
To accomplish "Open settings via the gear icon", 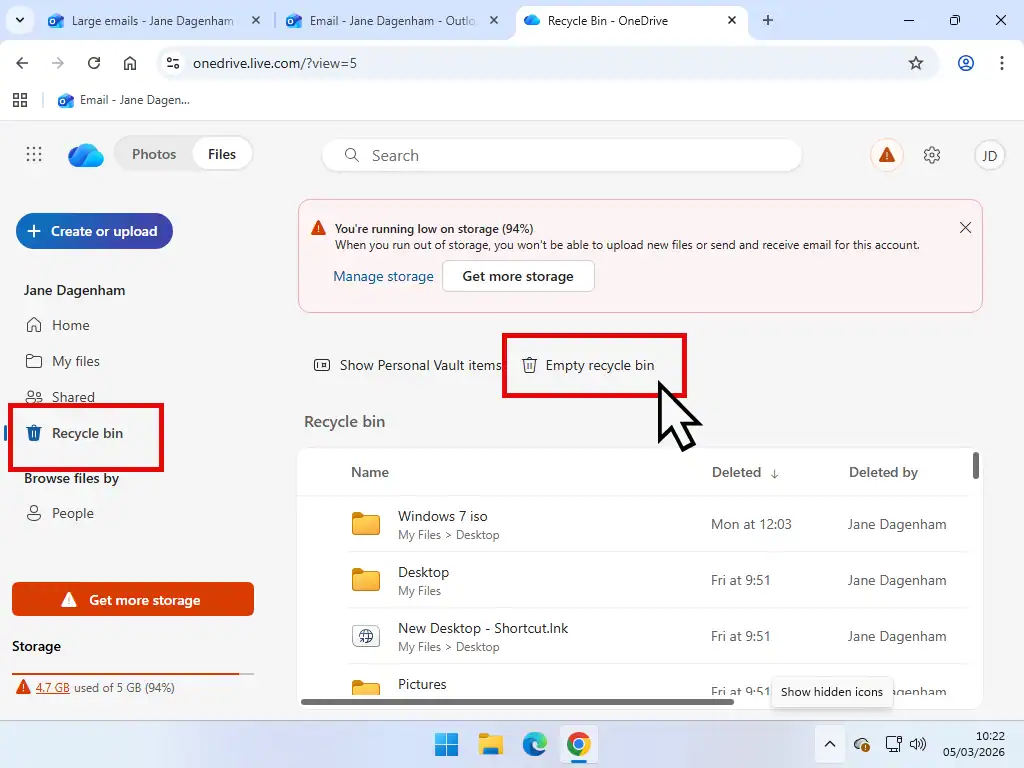I will (932, 155).
